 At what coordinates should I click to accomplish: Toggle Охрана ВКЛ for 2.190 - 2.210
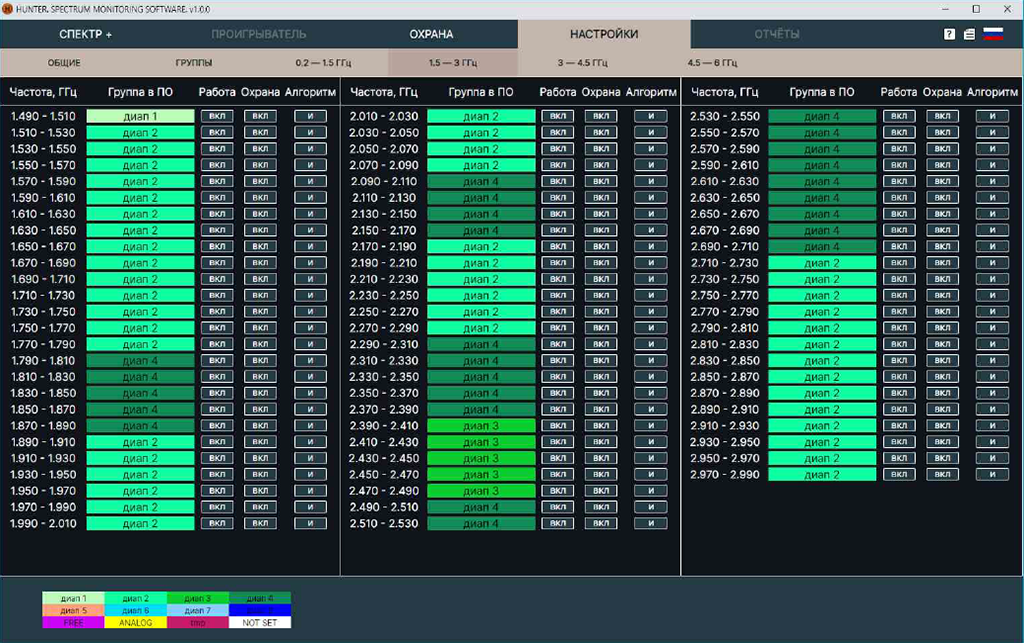coord(601,263)
